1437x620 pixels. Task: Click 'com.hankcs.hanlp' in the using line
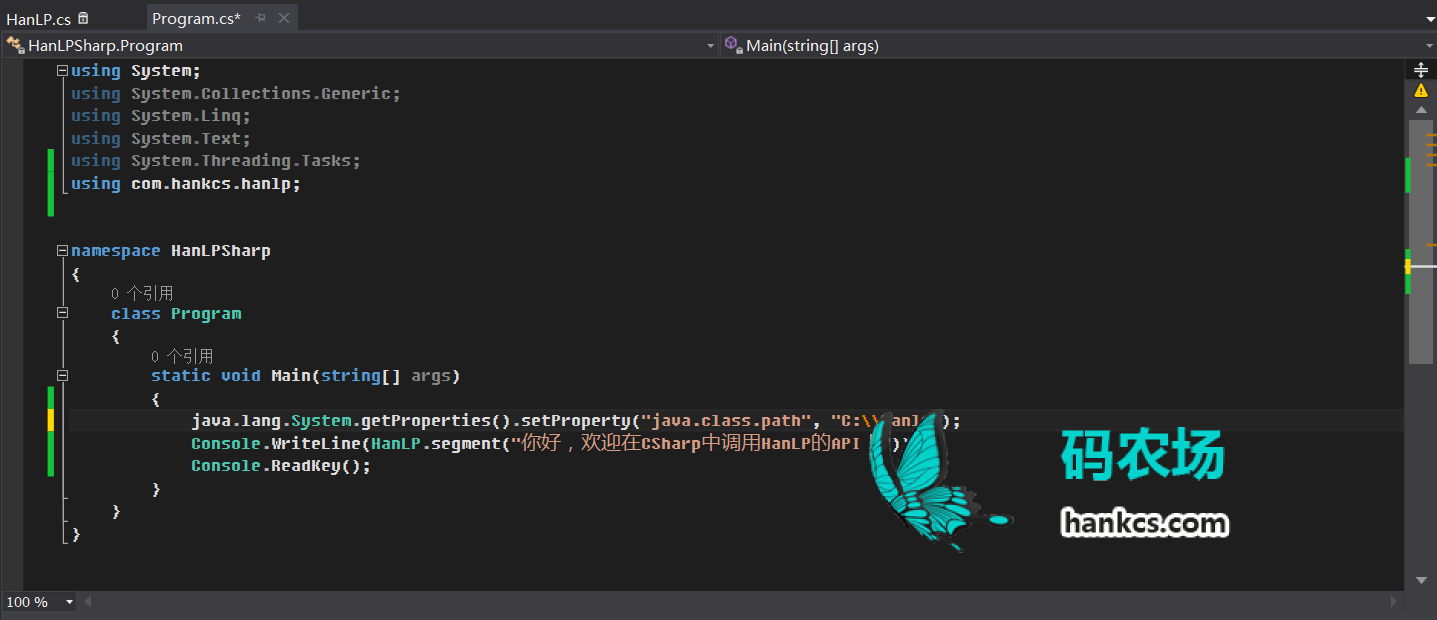pyautogui.click(x=213, y=184)
